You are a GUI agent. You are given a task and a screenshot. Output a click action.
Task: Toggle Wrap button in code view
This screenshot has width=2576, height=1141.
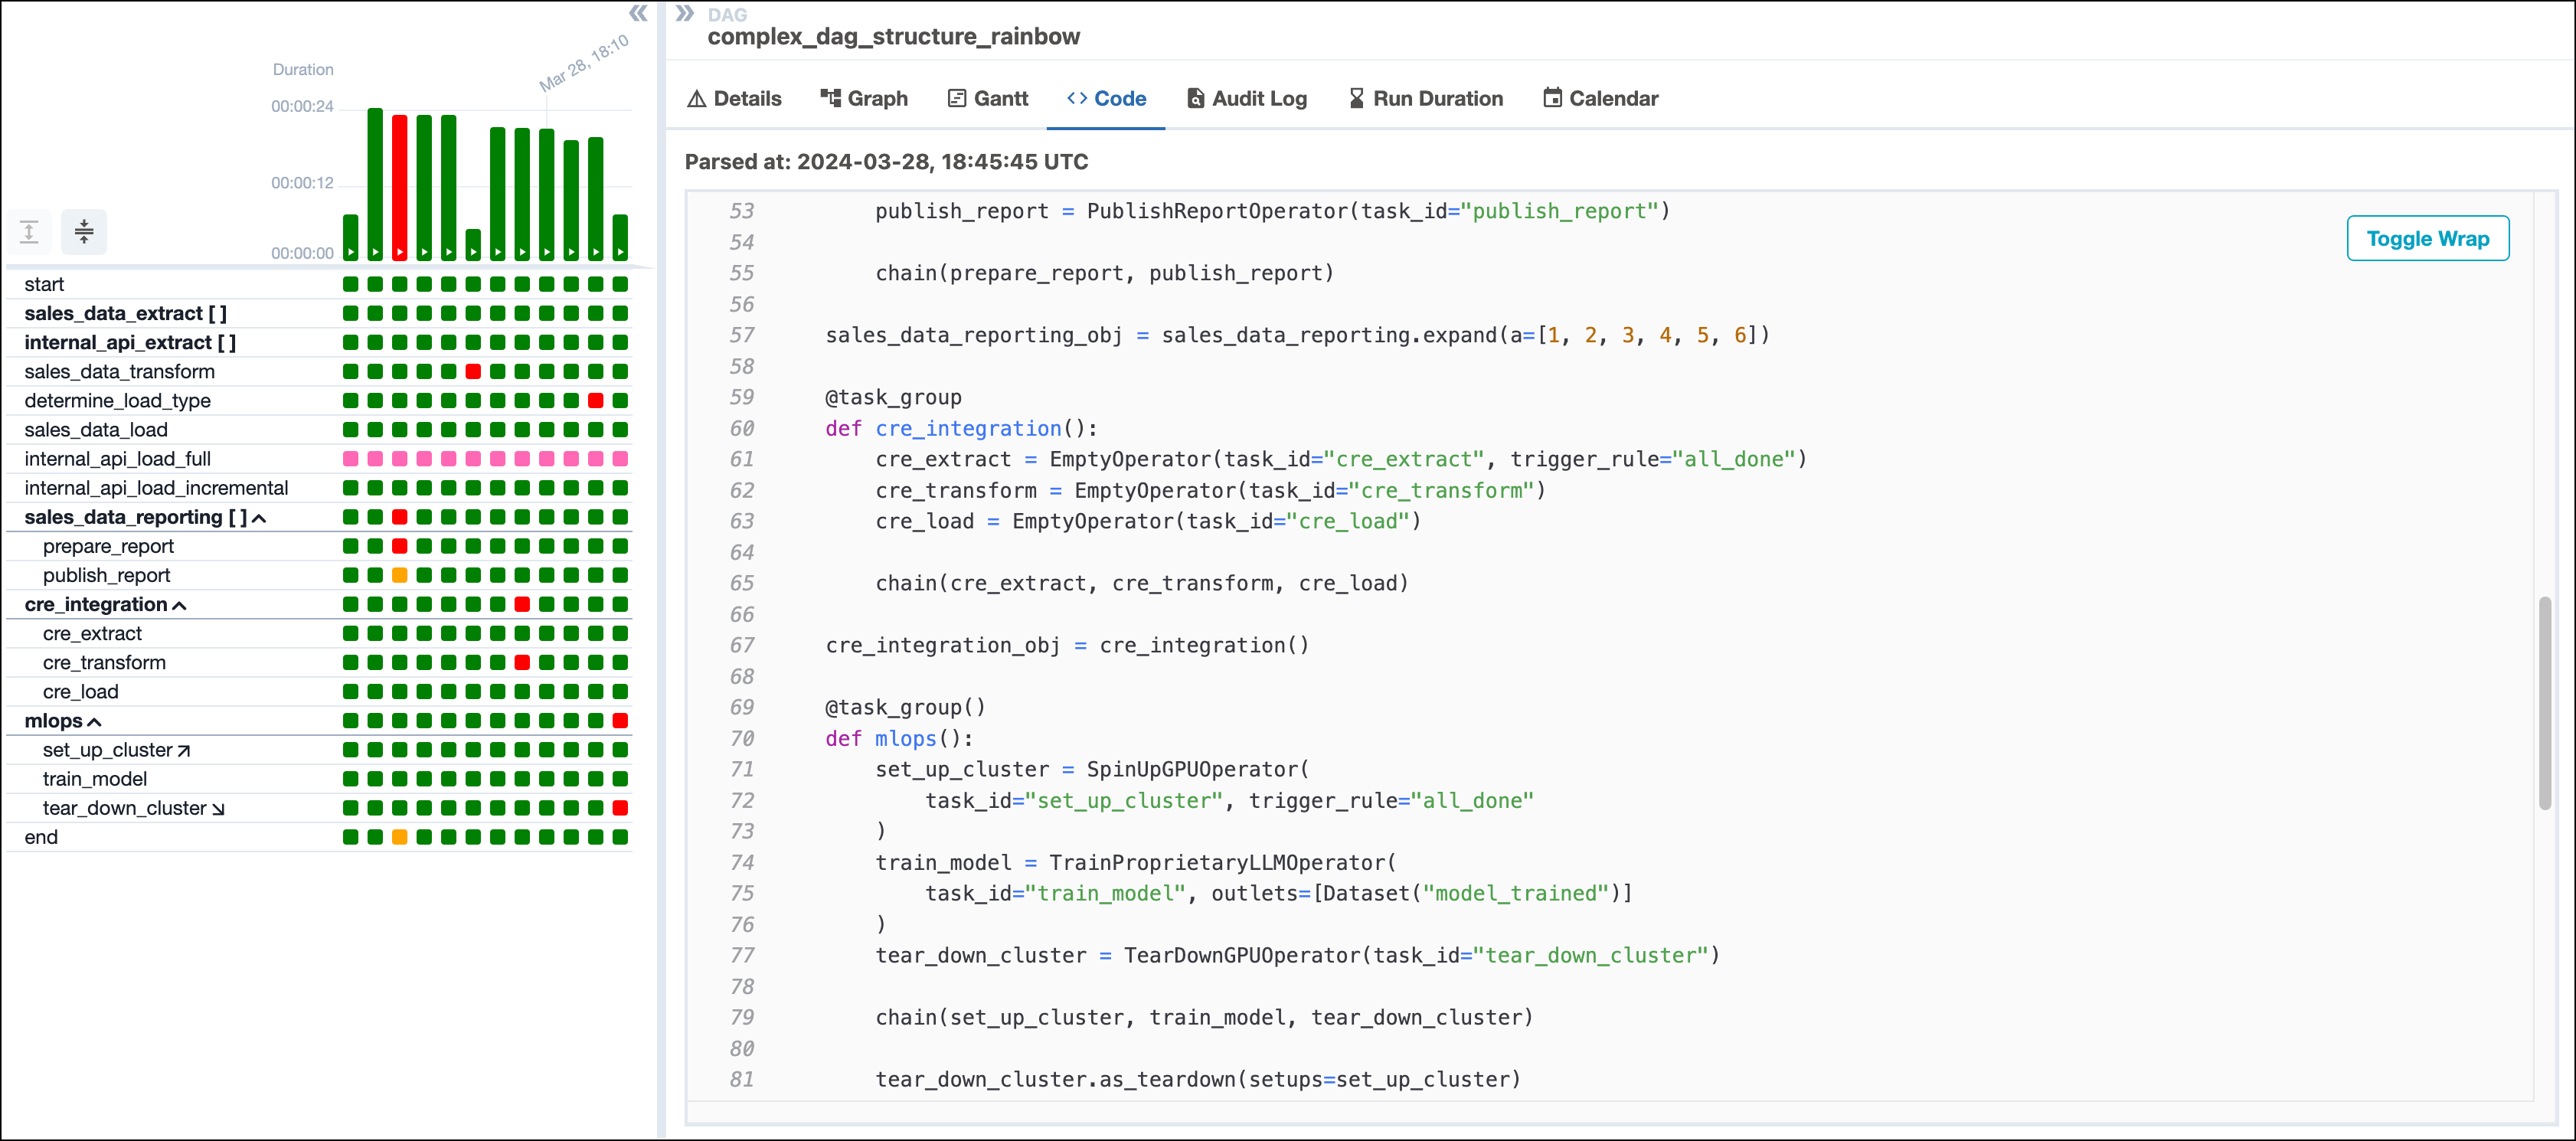click(2427, 238)
